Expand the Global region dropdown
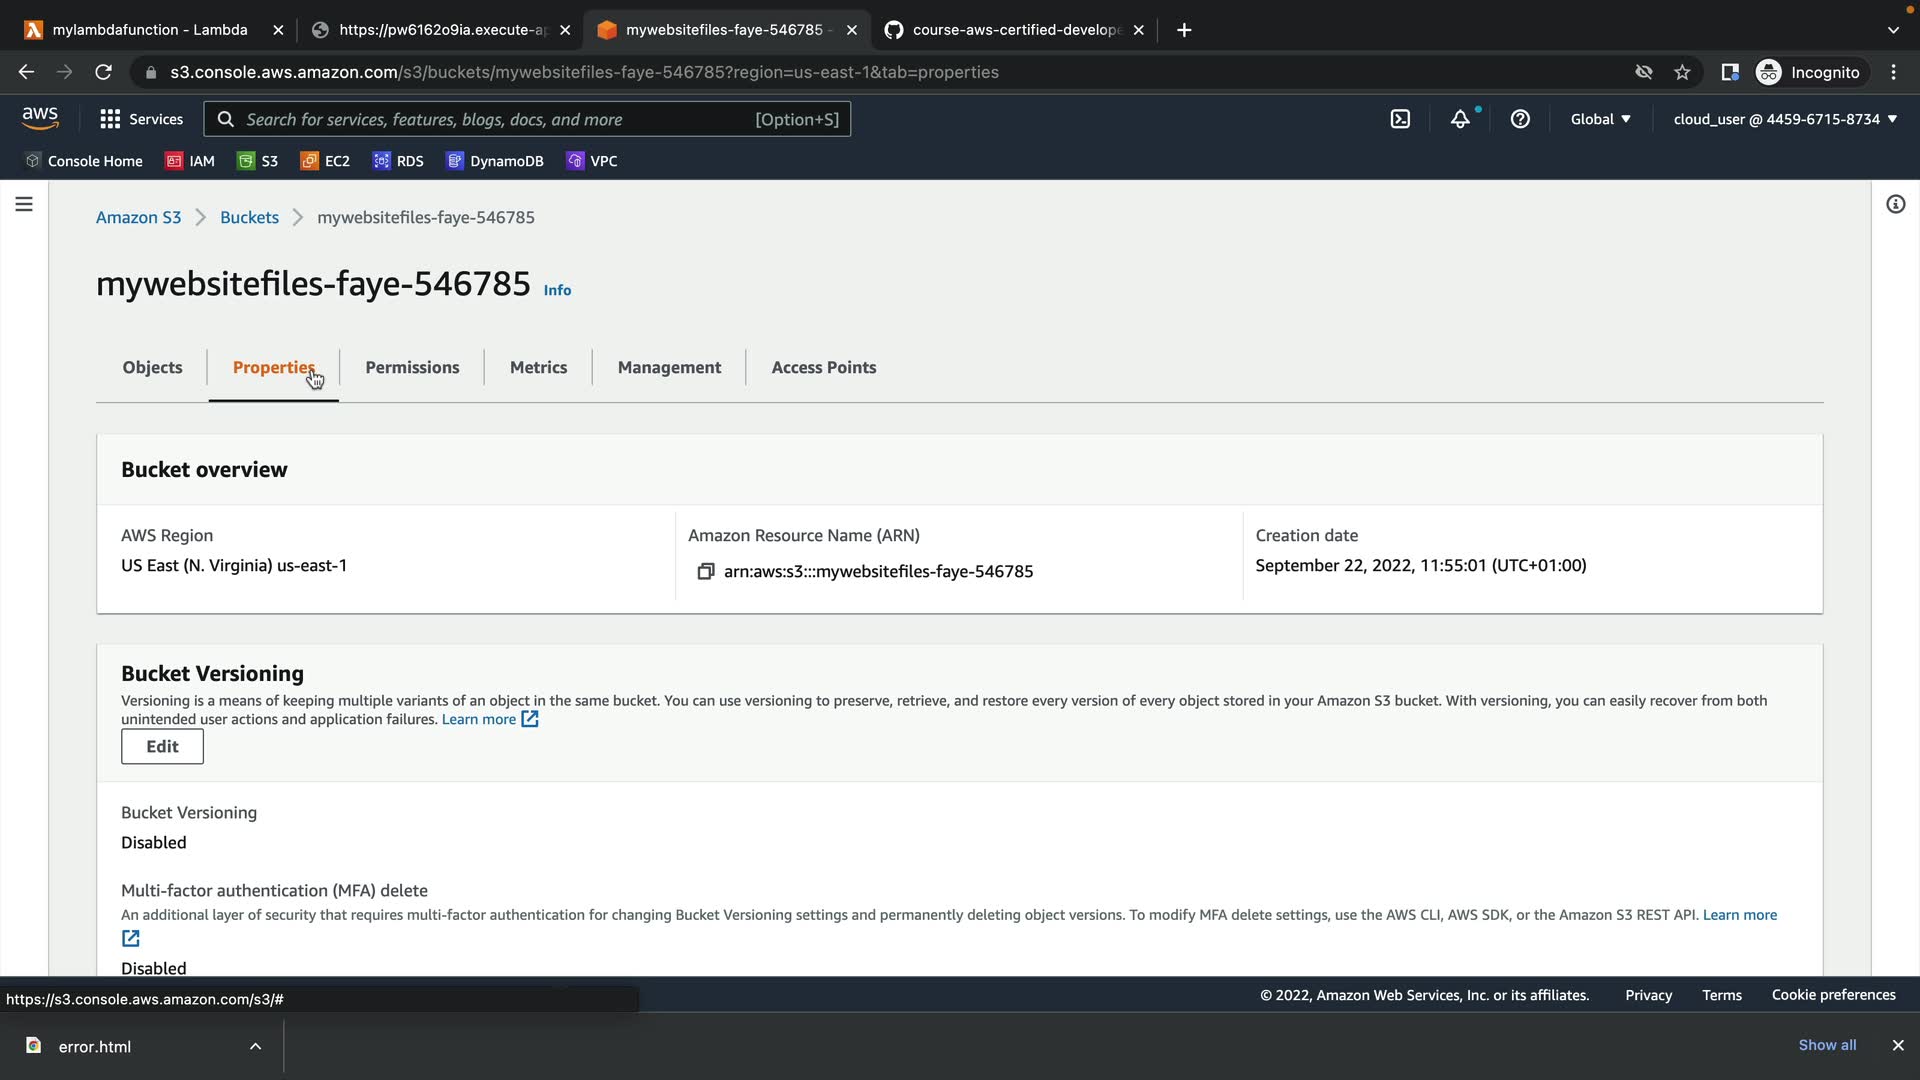The image size is (1920, 1080). coord(1600,119)
